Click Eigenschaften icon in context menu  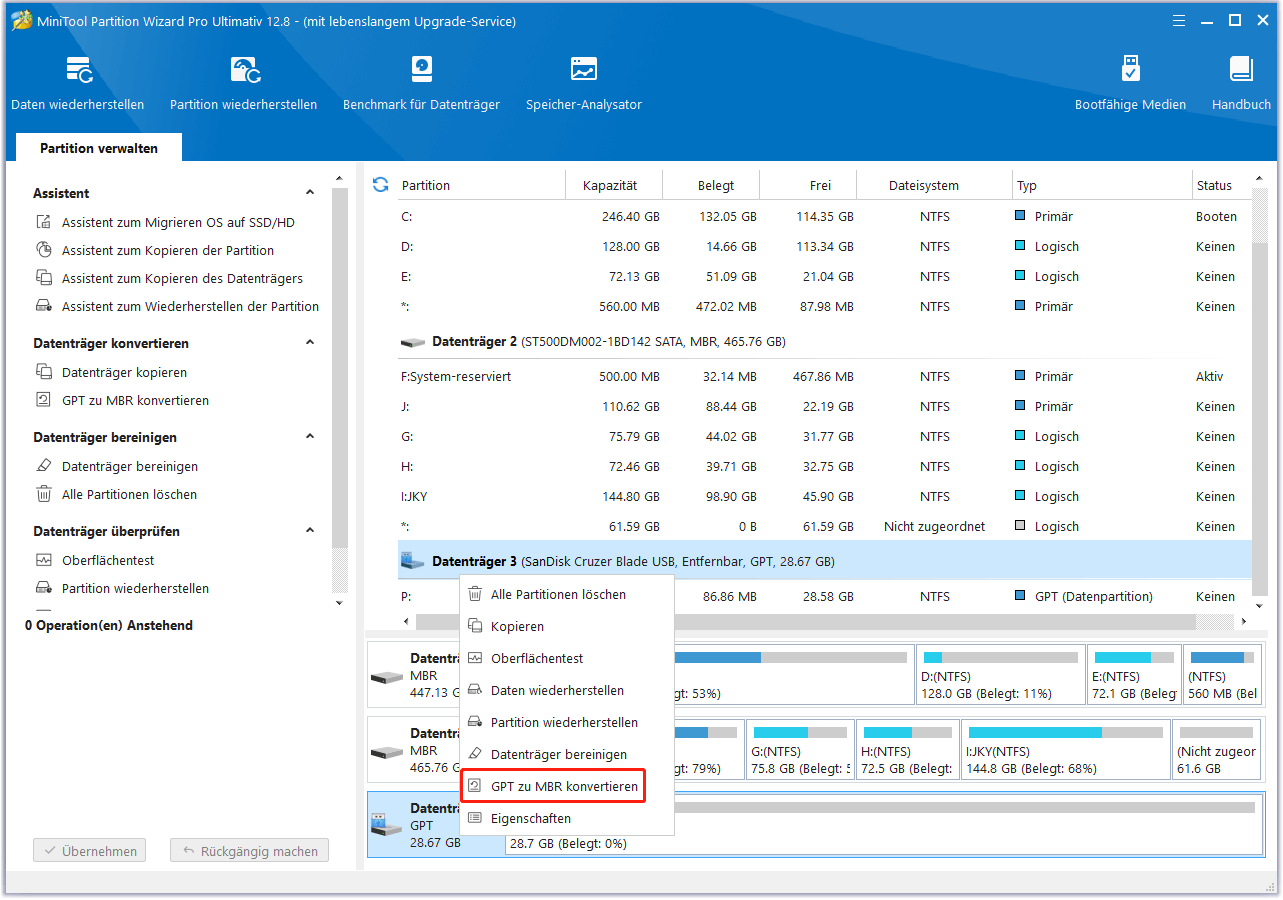point(475,818)
